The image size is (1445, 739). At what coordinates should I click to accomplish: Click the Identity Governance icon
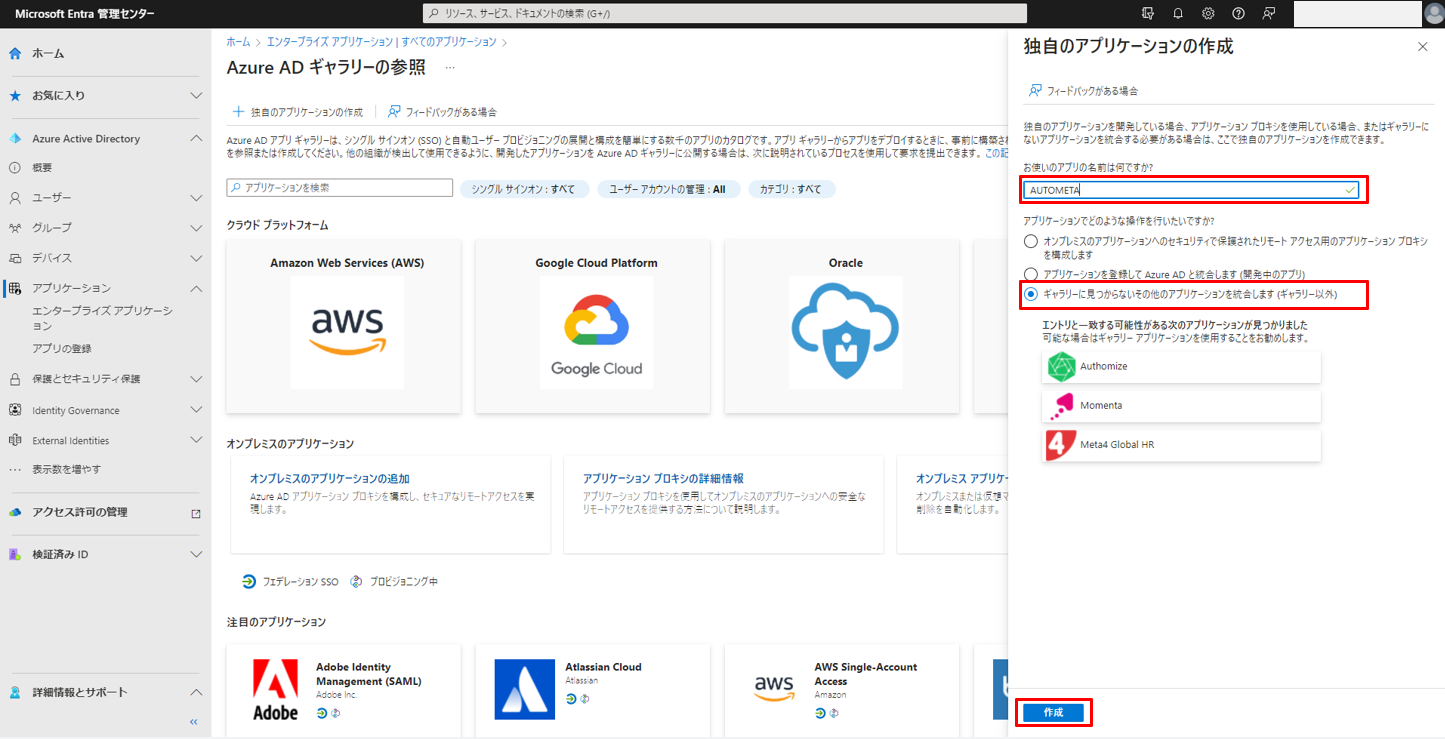click(x=15, y=410)
